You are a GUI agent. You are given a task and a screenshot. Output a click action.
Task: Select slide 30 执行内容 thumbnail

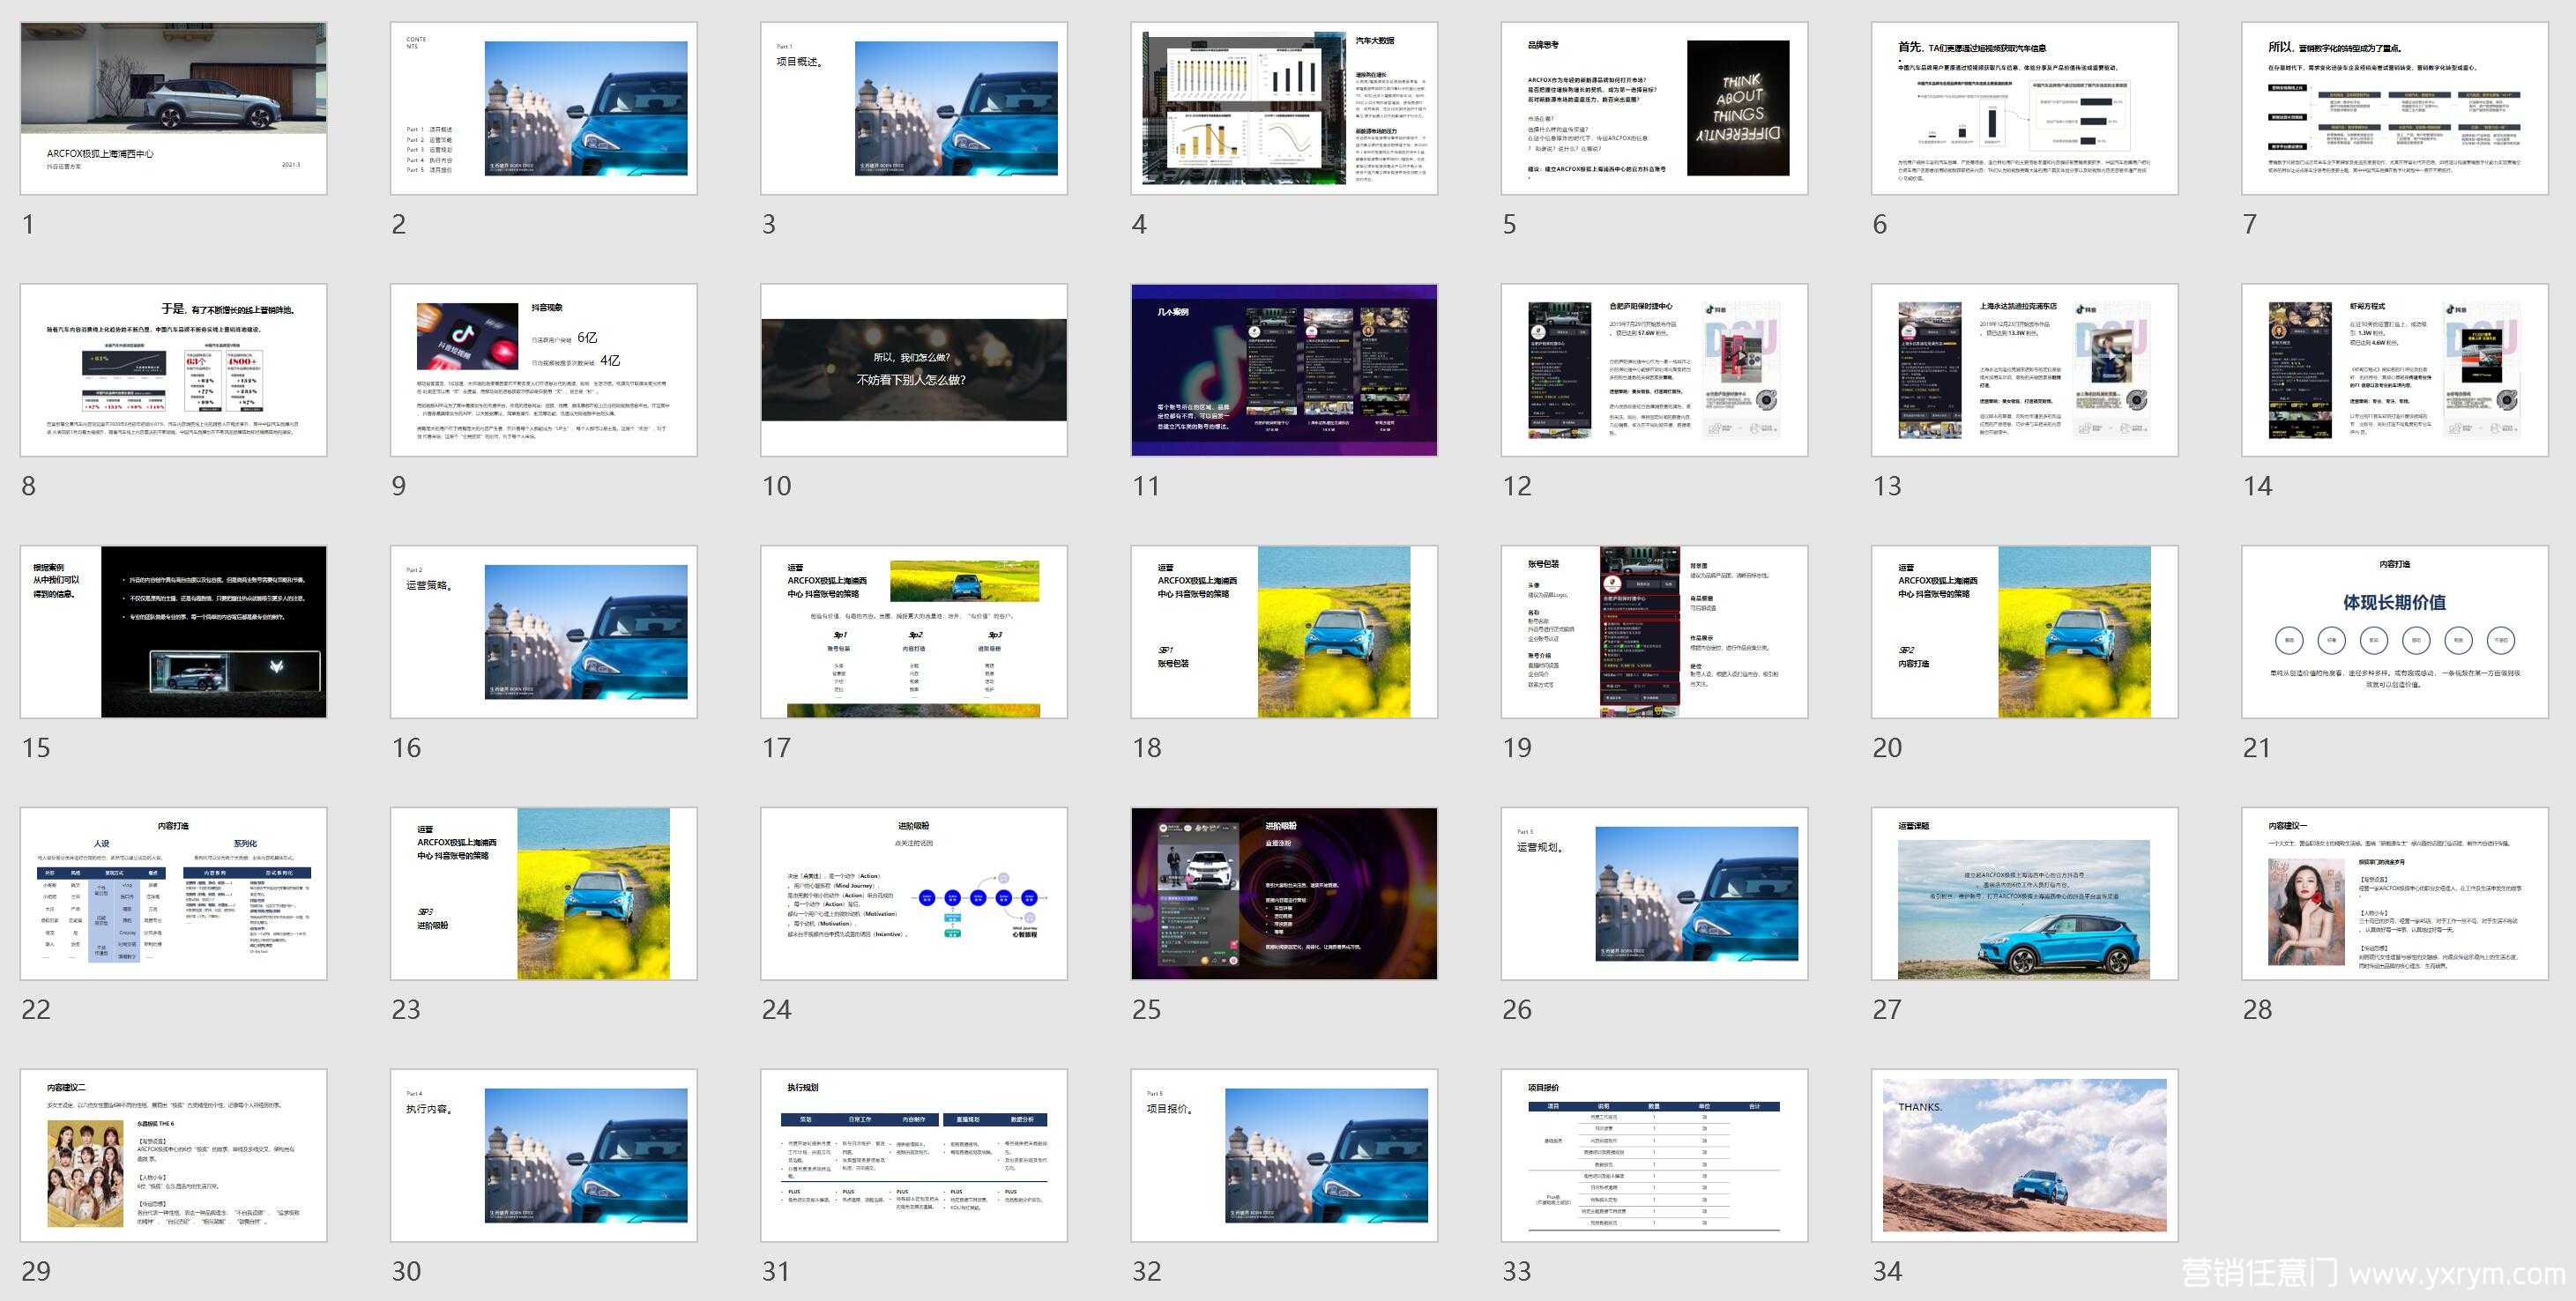click(x=543, y=1156)
